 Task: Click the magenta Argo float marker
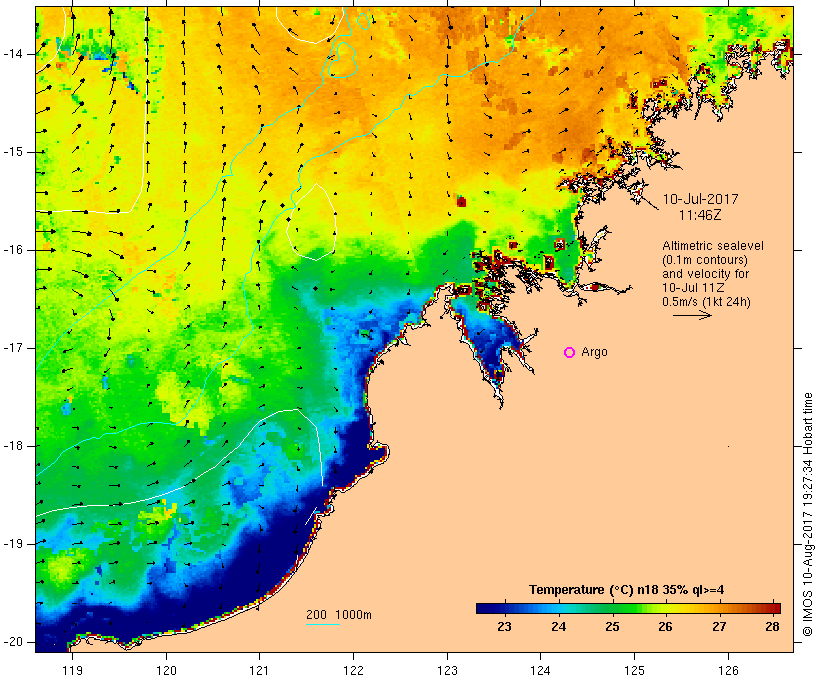pos(570,353)
